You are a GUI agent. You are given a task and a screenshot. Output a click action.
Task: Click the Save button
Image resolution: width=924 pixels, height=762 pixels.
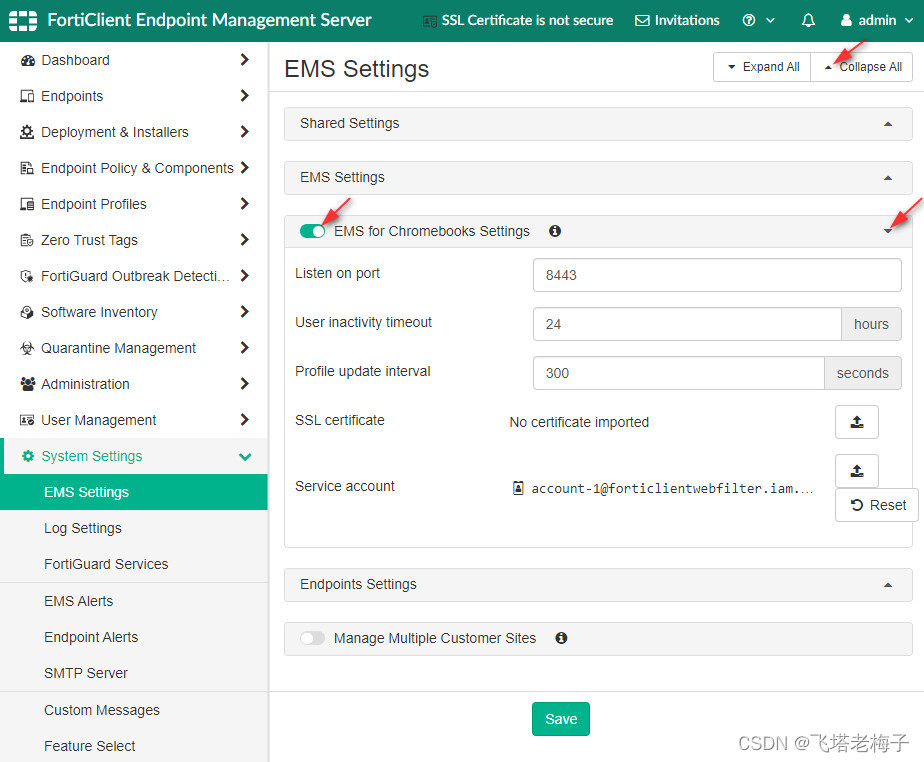point(560,719)
